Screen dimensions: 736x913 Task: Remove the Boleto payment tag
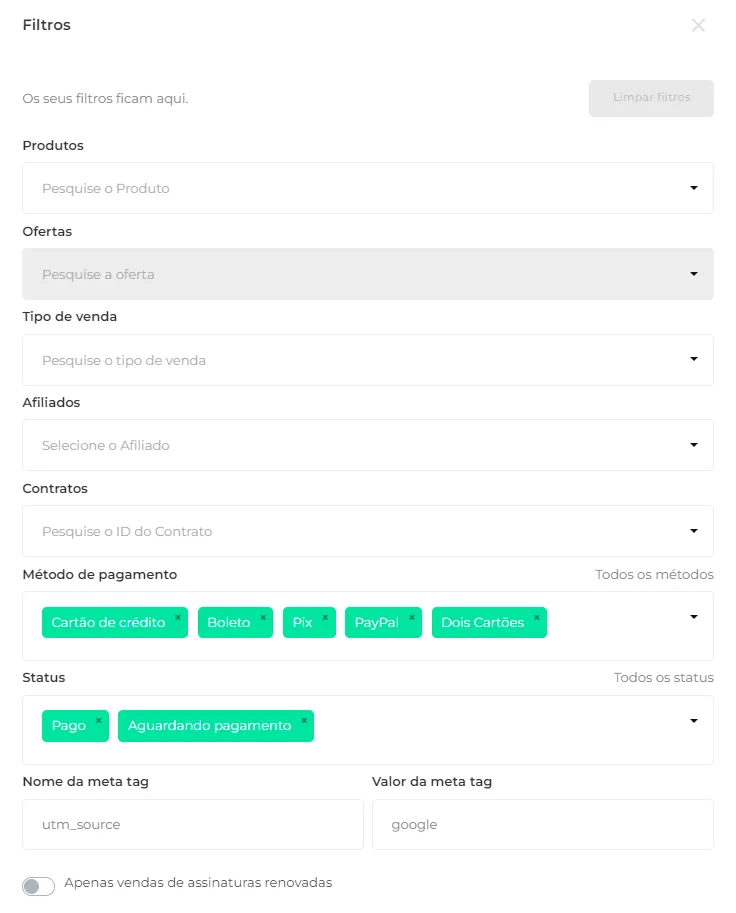pyautogui.click(x=263, y=618)
